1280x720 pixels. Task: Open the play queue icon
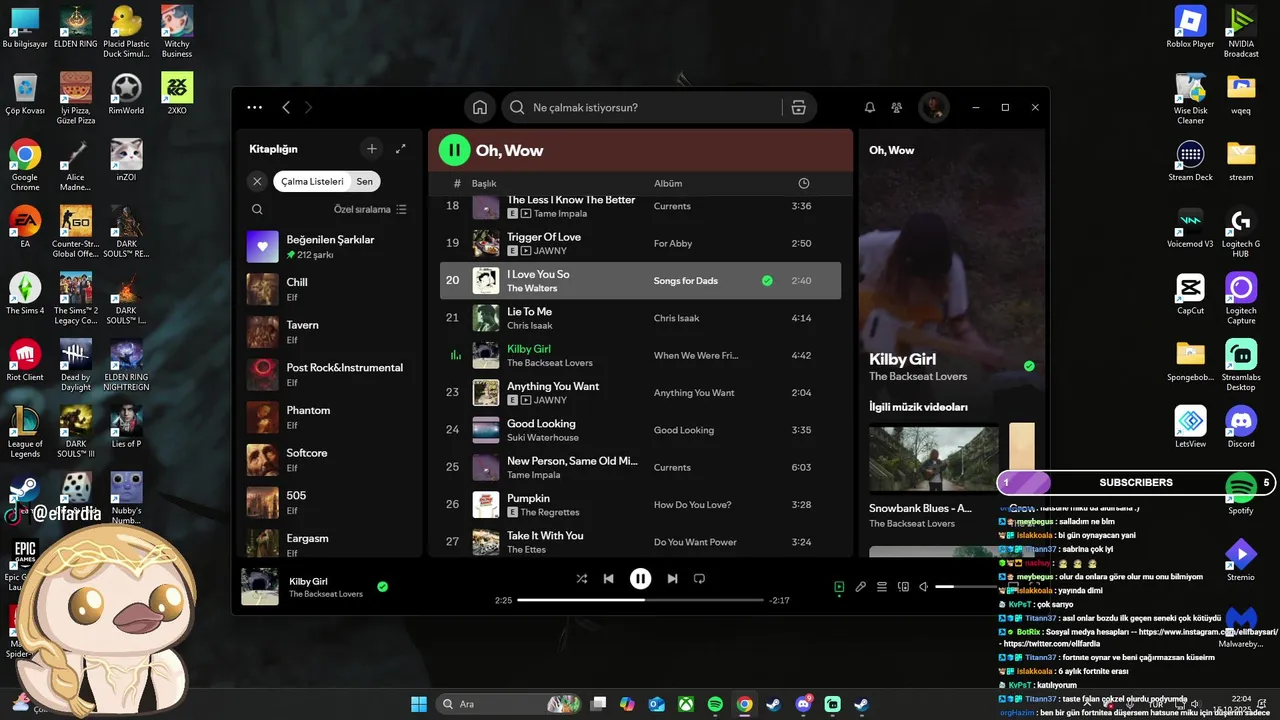(x=882, y=587)
